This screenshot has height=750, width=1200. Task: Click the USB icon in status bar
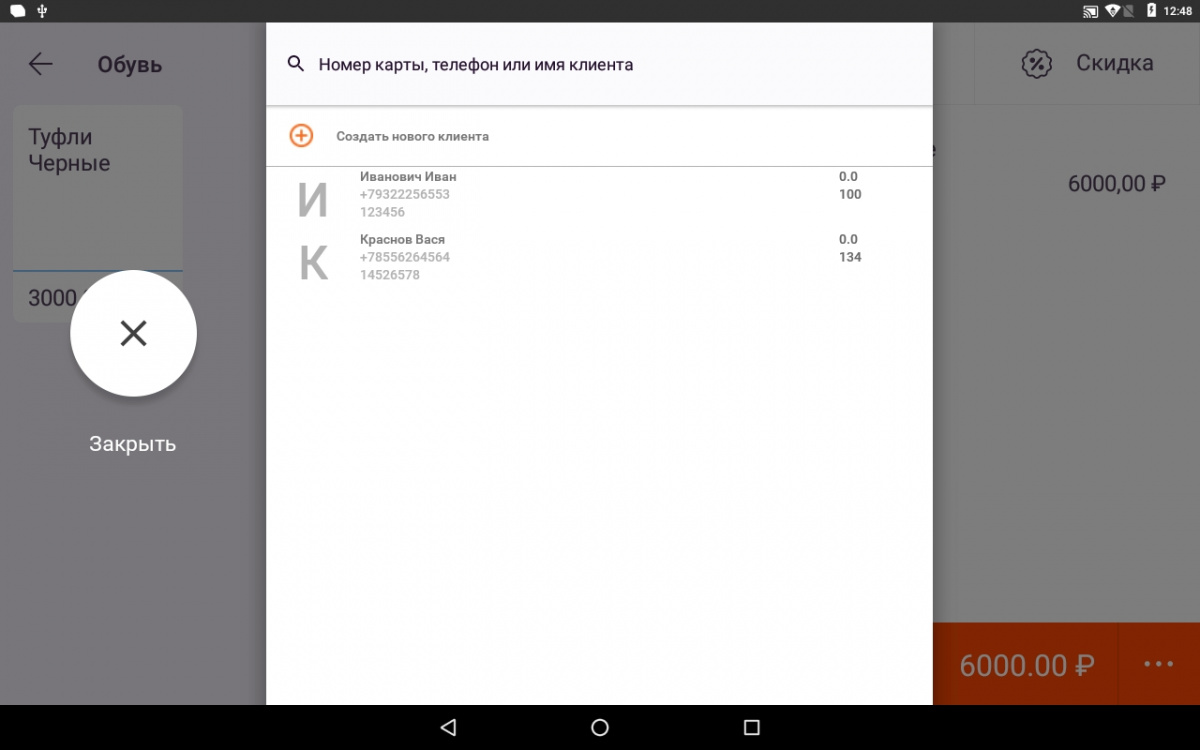[x=41, y=11]
